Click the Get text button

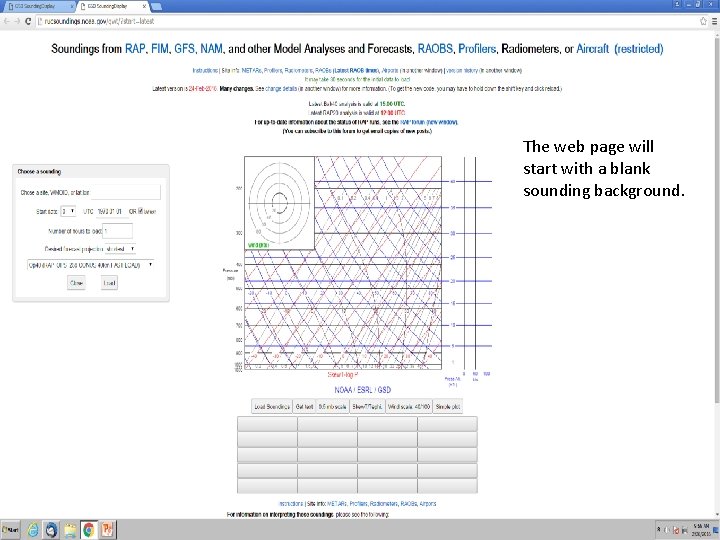(x=304, y=406)
